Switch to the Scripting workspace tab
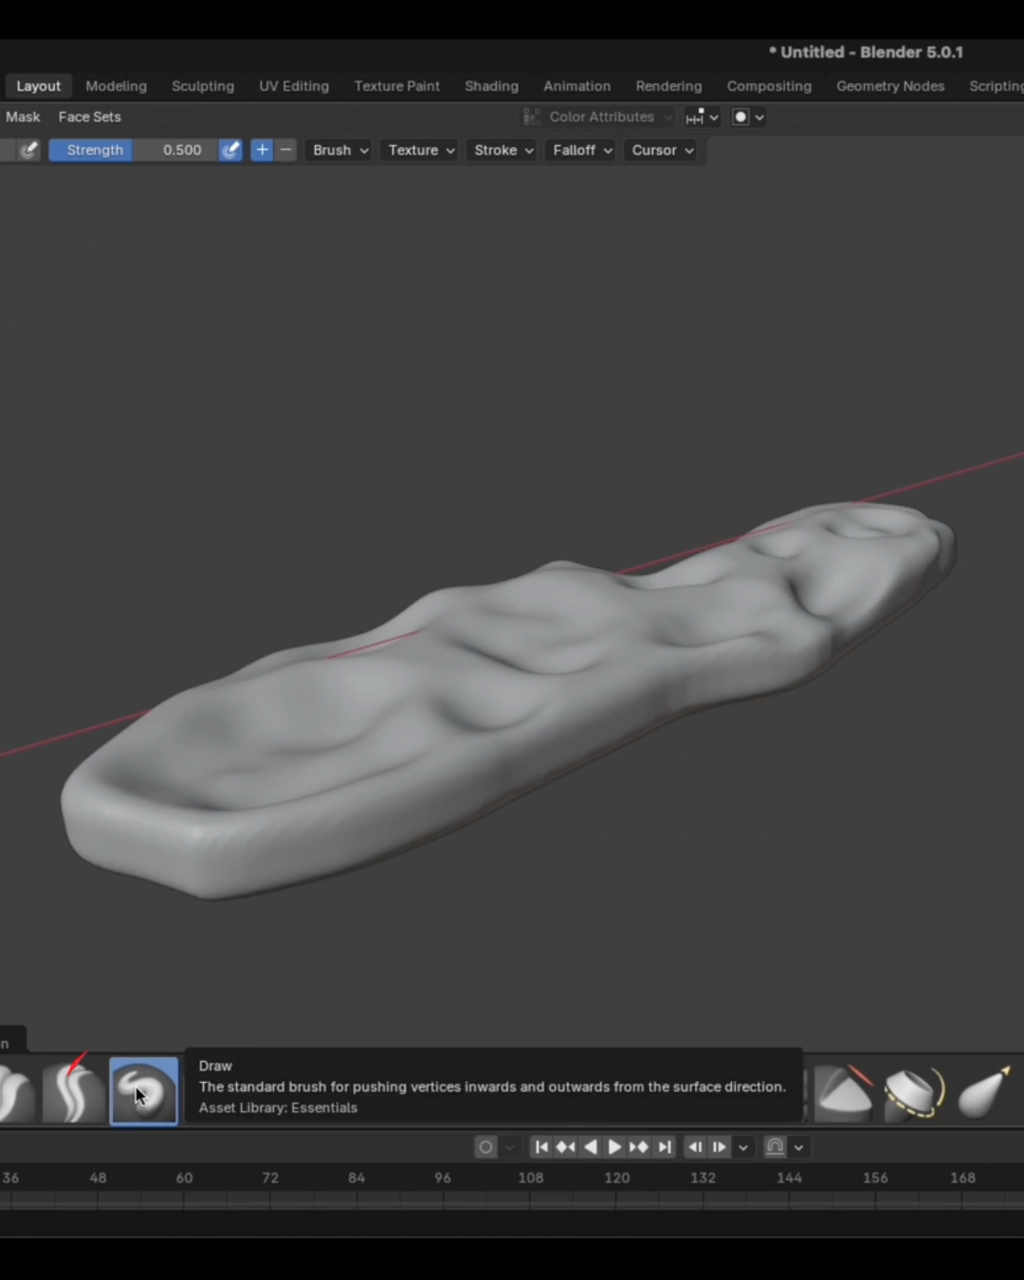Viewport: 1024px width, 1280px height. pos(995,86)
